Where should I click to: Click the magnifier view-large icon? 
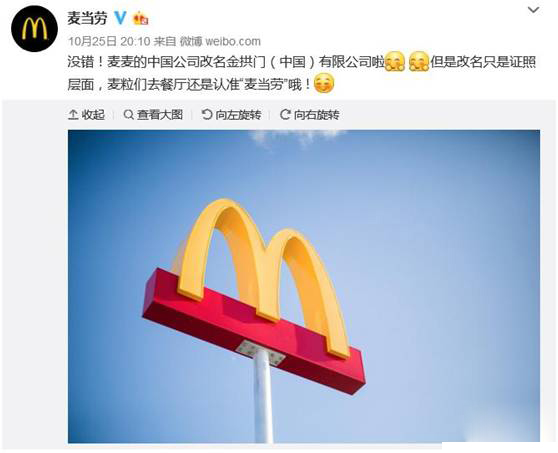tap(128, 115)
